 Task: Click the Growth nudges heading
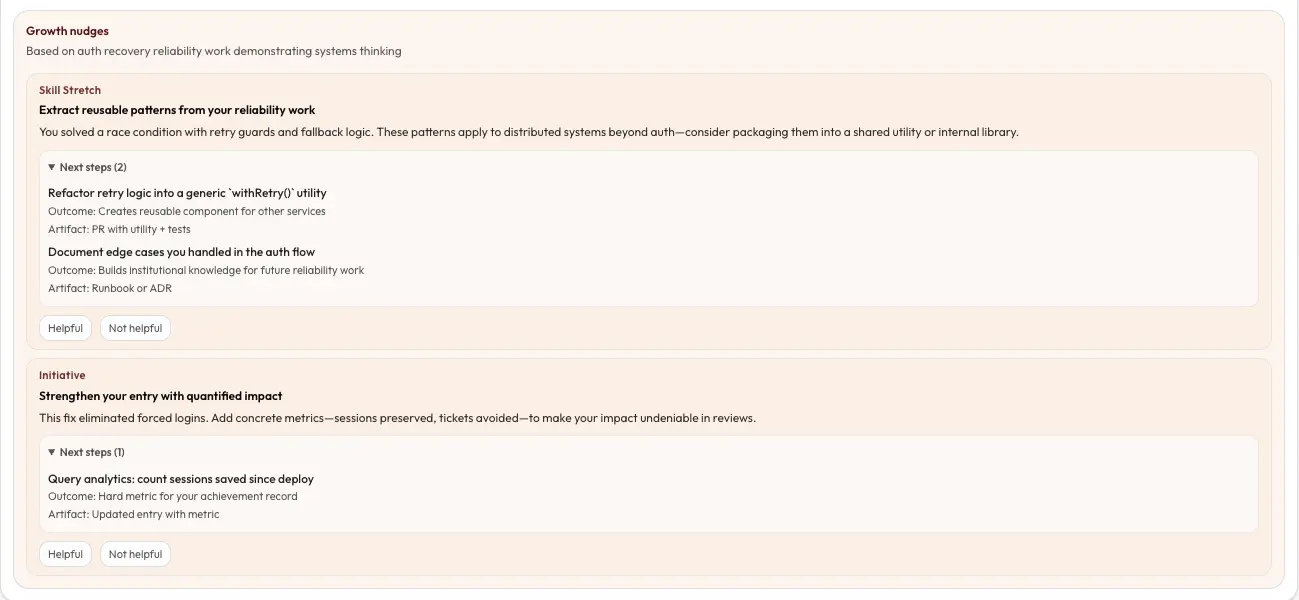[x=67, y=31]
